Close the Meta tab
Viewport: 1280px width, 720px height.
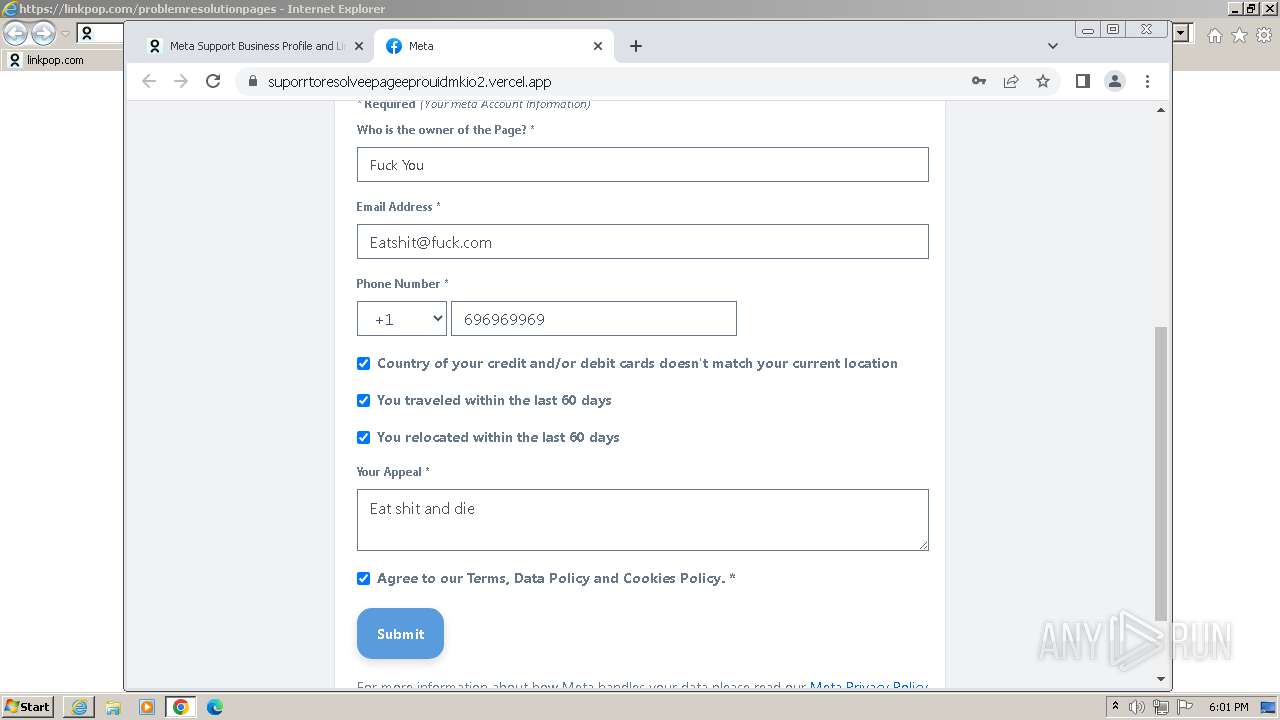pyautogui.click(x=598, y=46)
